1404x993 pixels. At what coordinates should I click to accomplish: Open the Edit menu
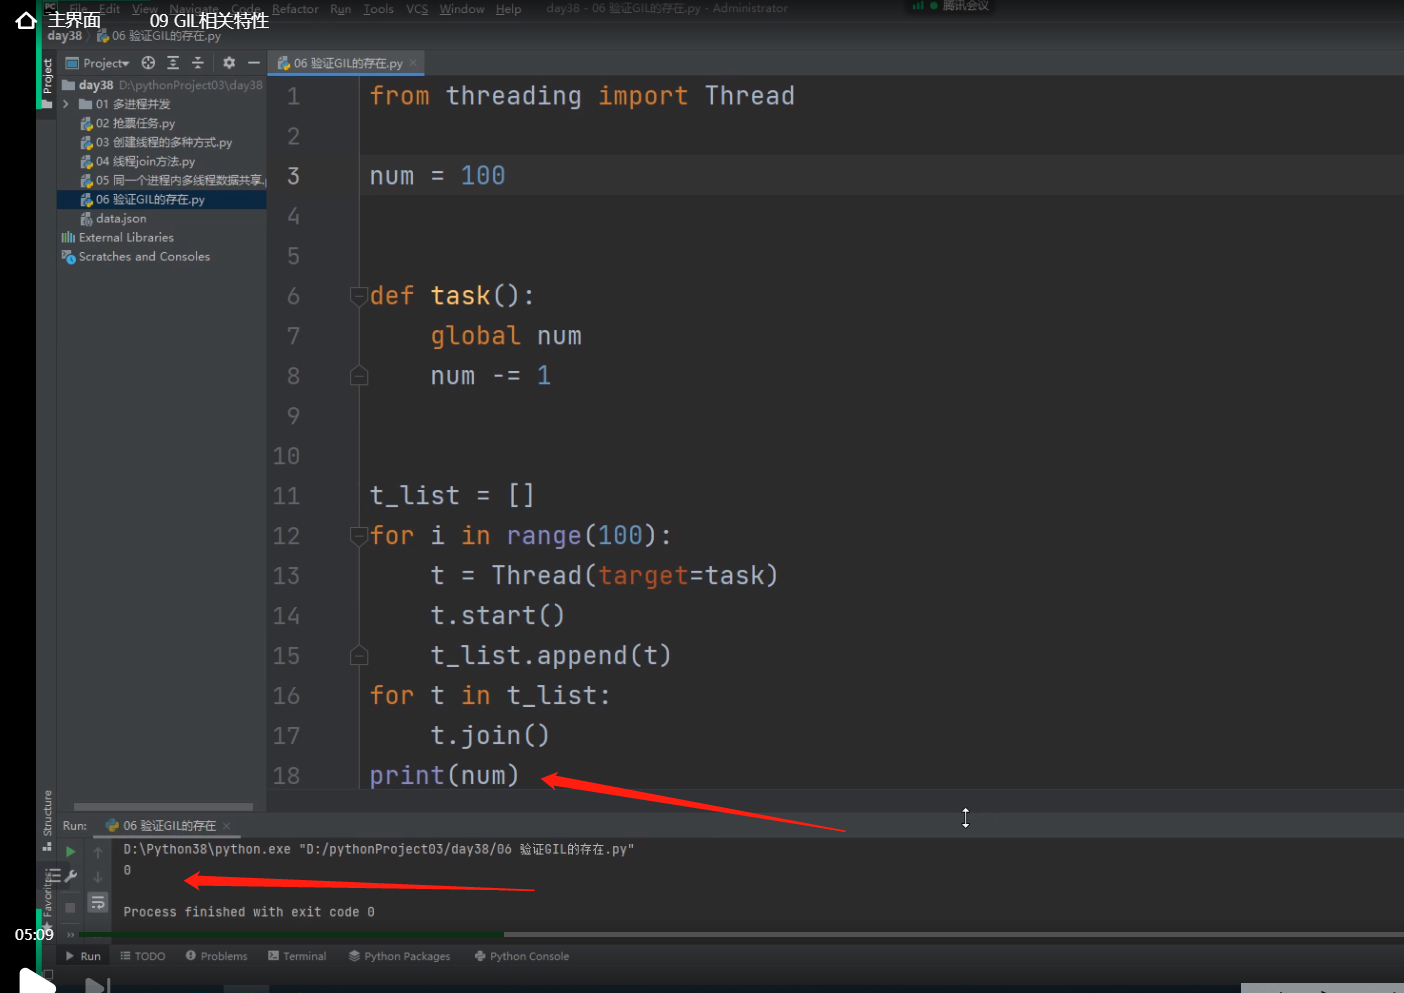click(x=109, y=9)
